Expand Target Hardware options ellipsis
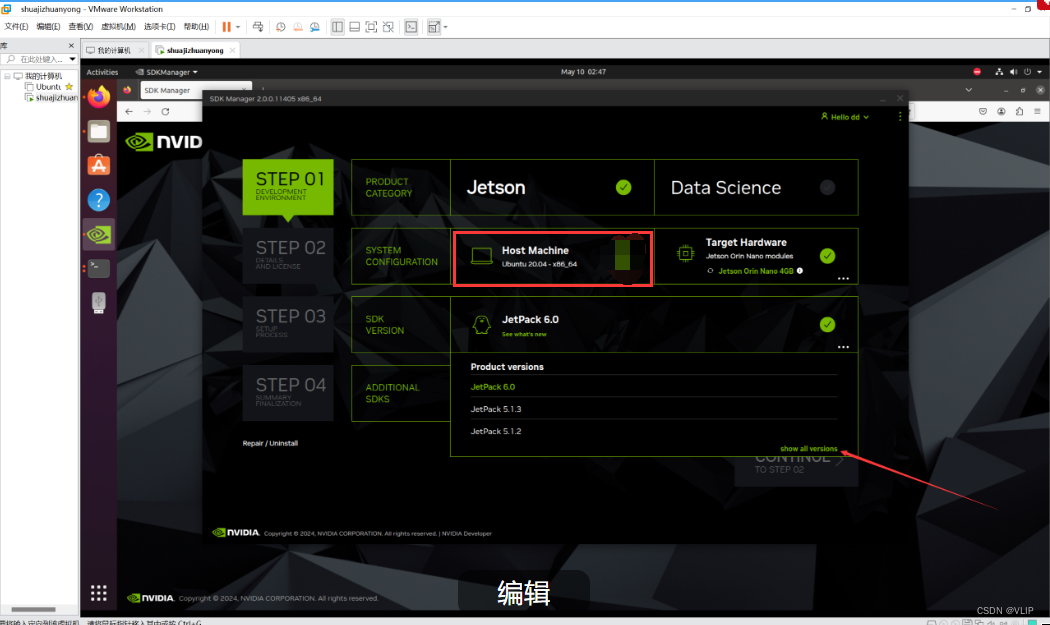 pyautogui.click(x=843, y=279)
